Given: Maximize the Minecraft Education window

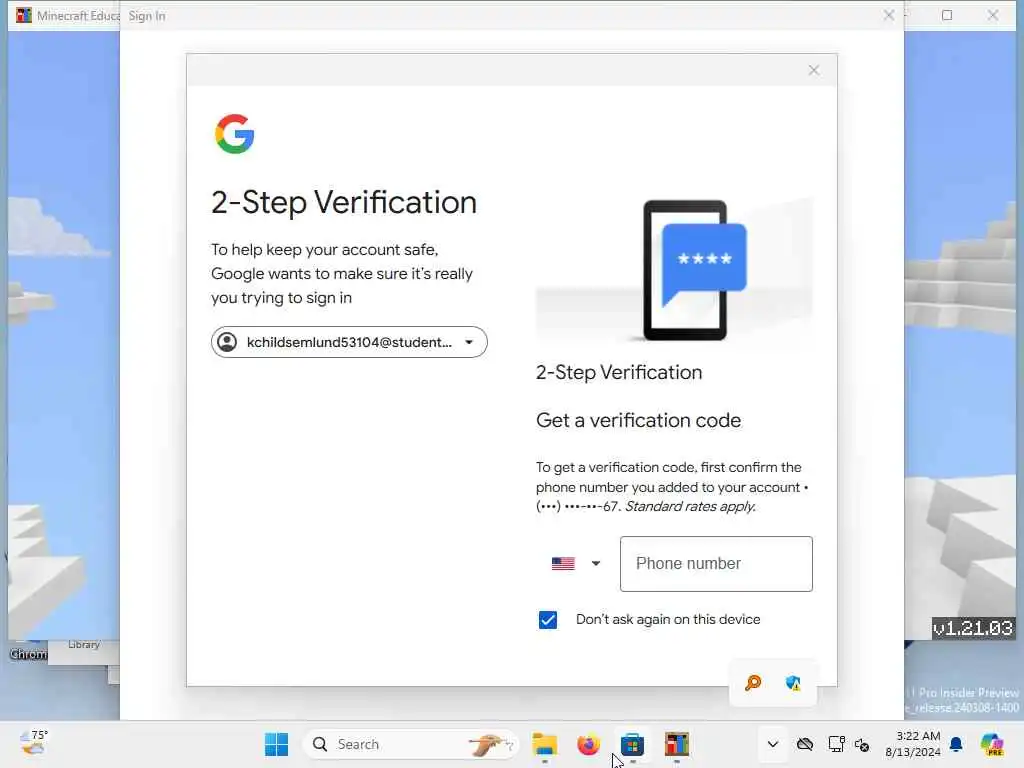Looking at the screenshot, I should 947,15.
